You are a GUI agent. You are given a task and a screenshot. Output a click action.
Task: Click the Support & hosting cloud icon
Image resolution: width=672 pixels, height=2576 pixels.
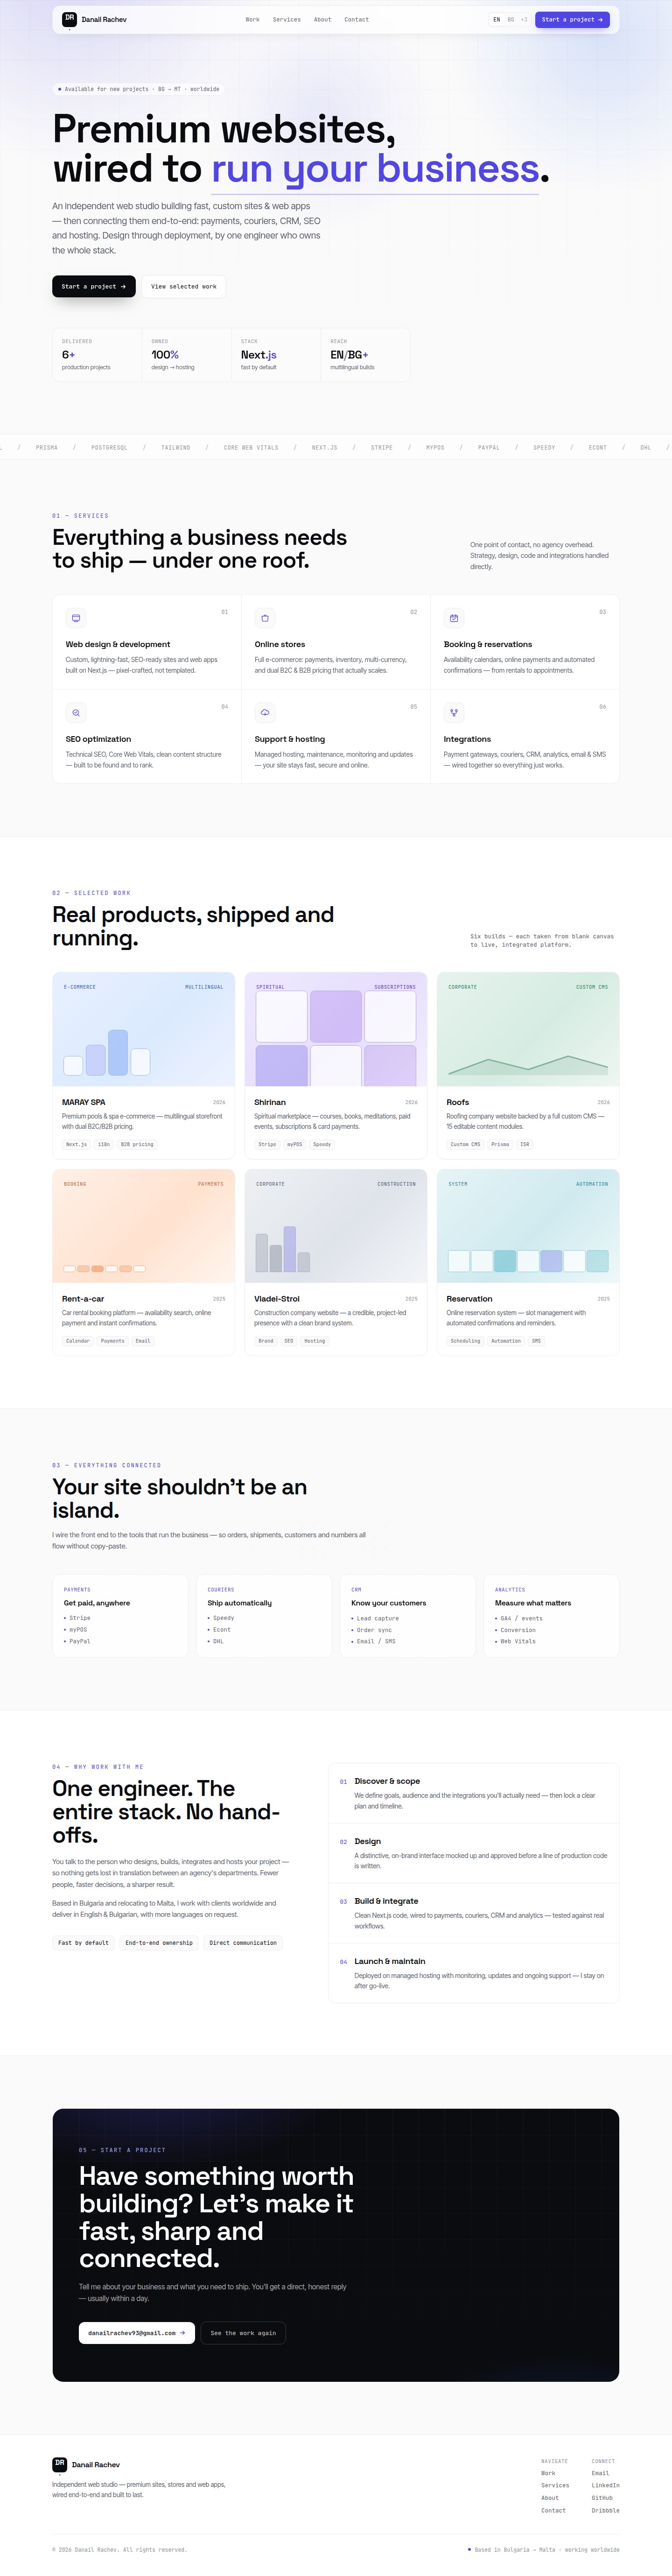pos(264,713)
